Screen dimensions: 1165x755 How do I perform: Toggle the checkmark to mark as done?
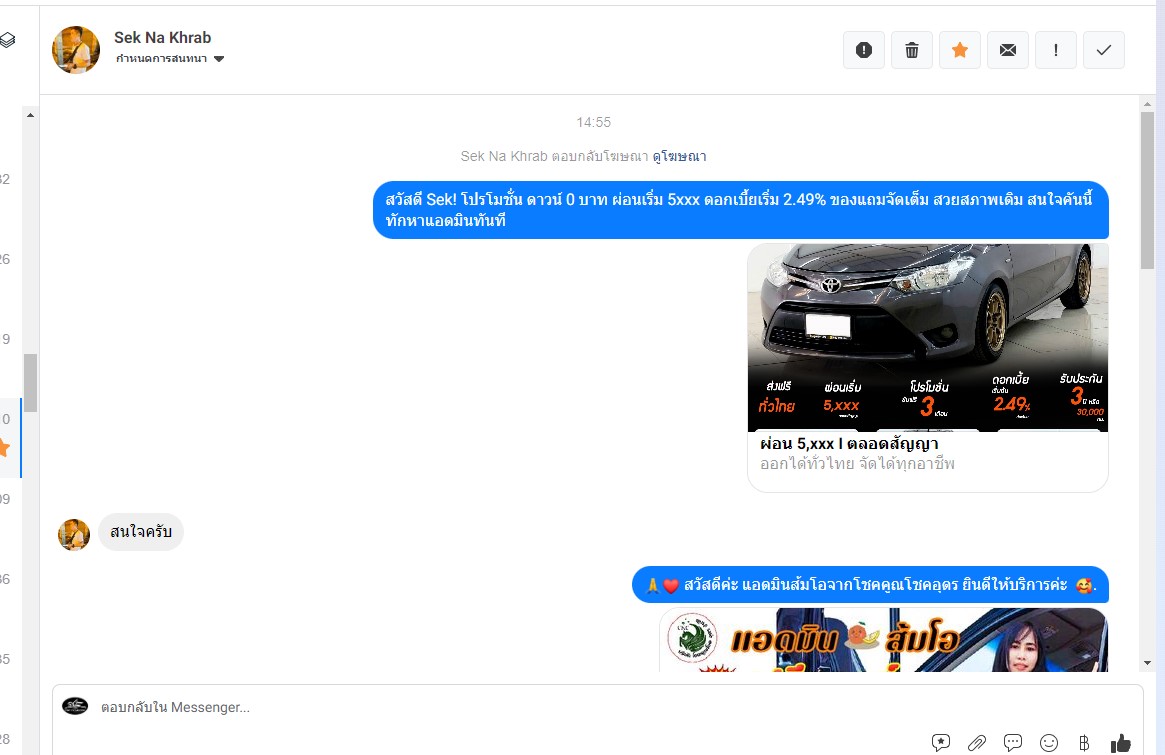[1104, 50]
